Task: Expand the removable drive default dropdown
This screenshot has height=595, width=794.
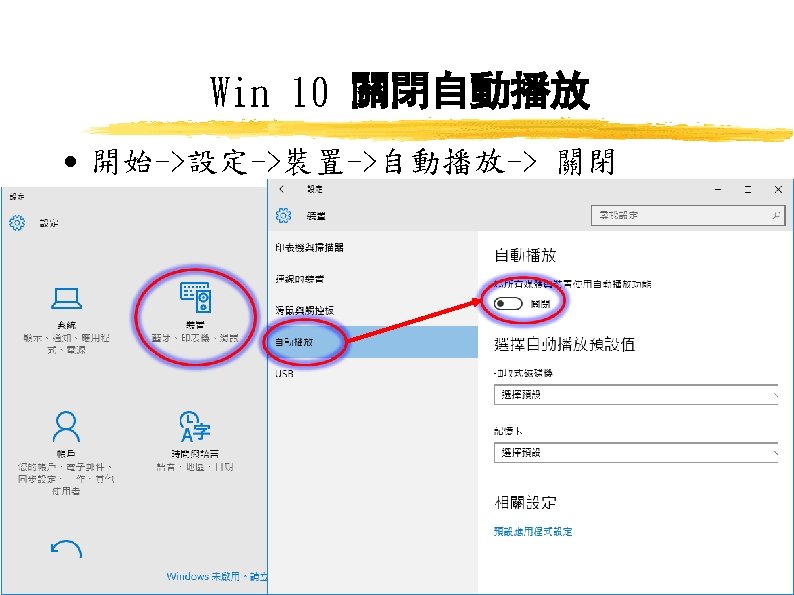Action: coord(636,394)
